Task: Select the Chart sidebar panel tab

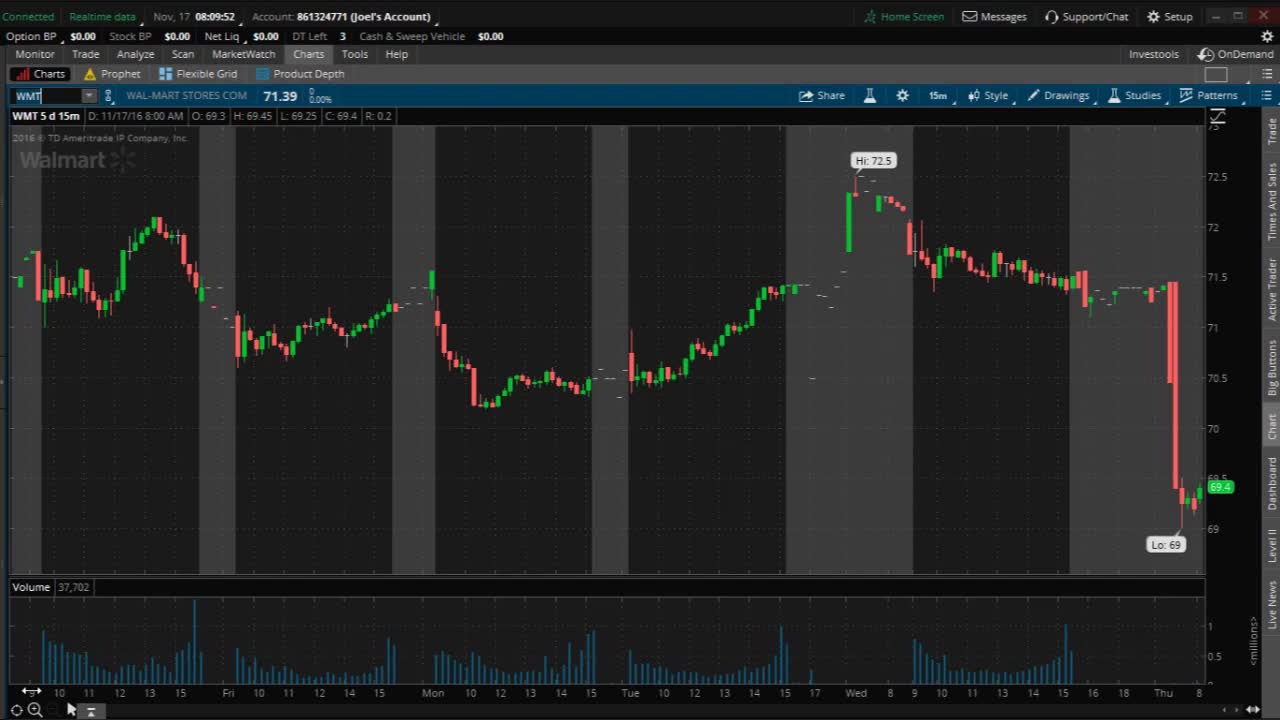Action: [x=1272, y=426]
